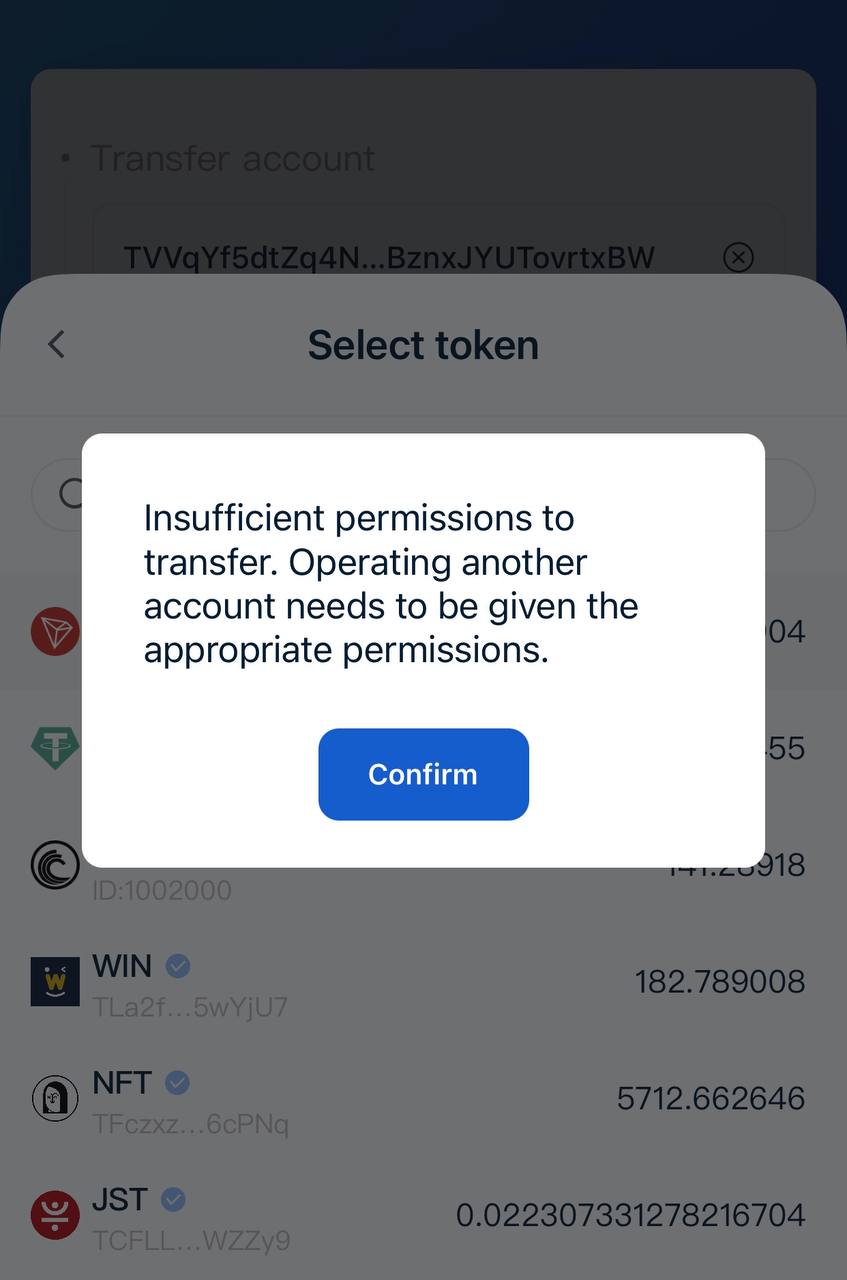The height and width of the screenshot is (1280, 847).
Task: Tap the Confirm button in the dialog
Action: pyautogui.click(x=423, y=774)
